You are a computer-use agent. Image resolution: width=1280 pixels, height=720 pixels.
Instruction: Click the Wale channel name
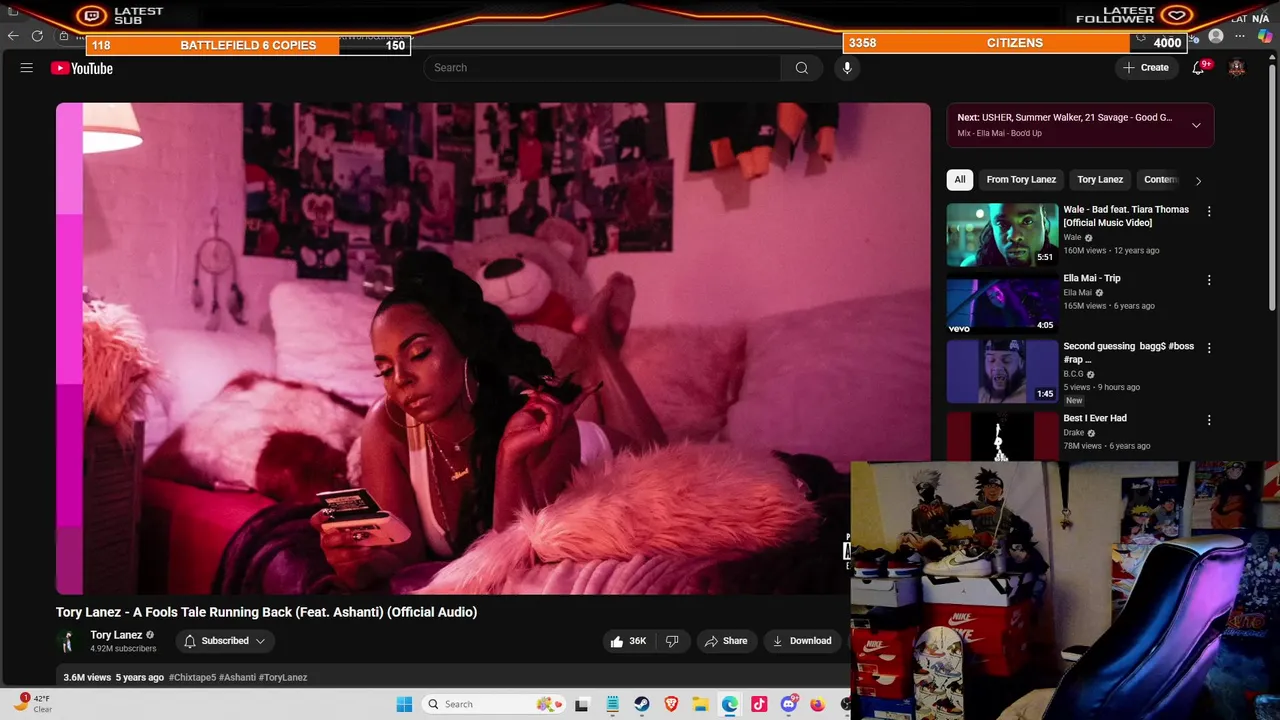point(1072,237)
